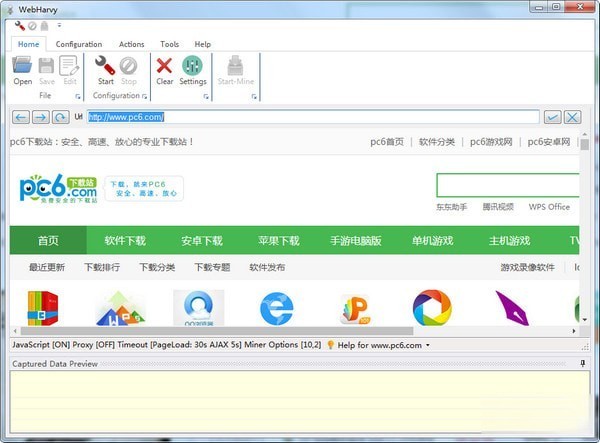Open the Actions ribbon tab
Image resolution: width=600 pixels, height=443 pixels.
132,44
